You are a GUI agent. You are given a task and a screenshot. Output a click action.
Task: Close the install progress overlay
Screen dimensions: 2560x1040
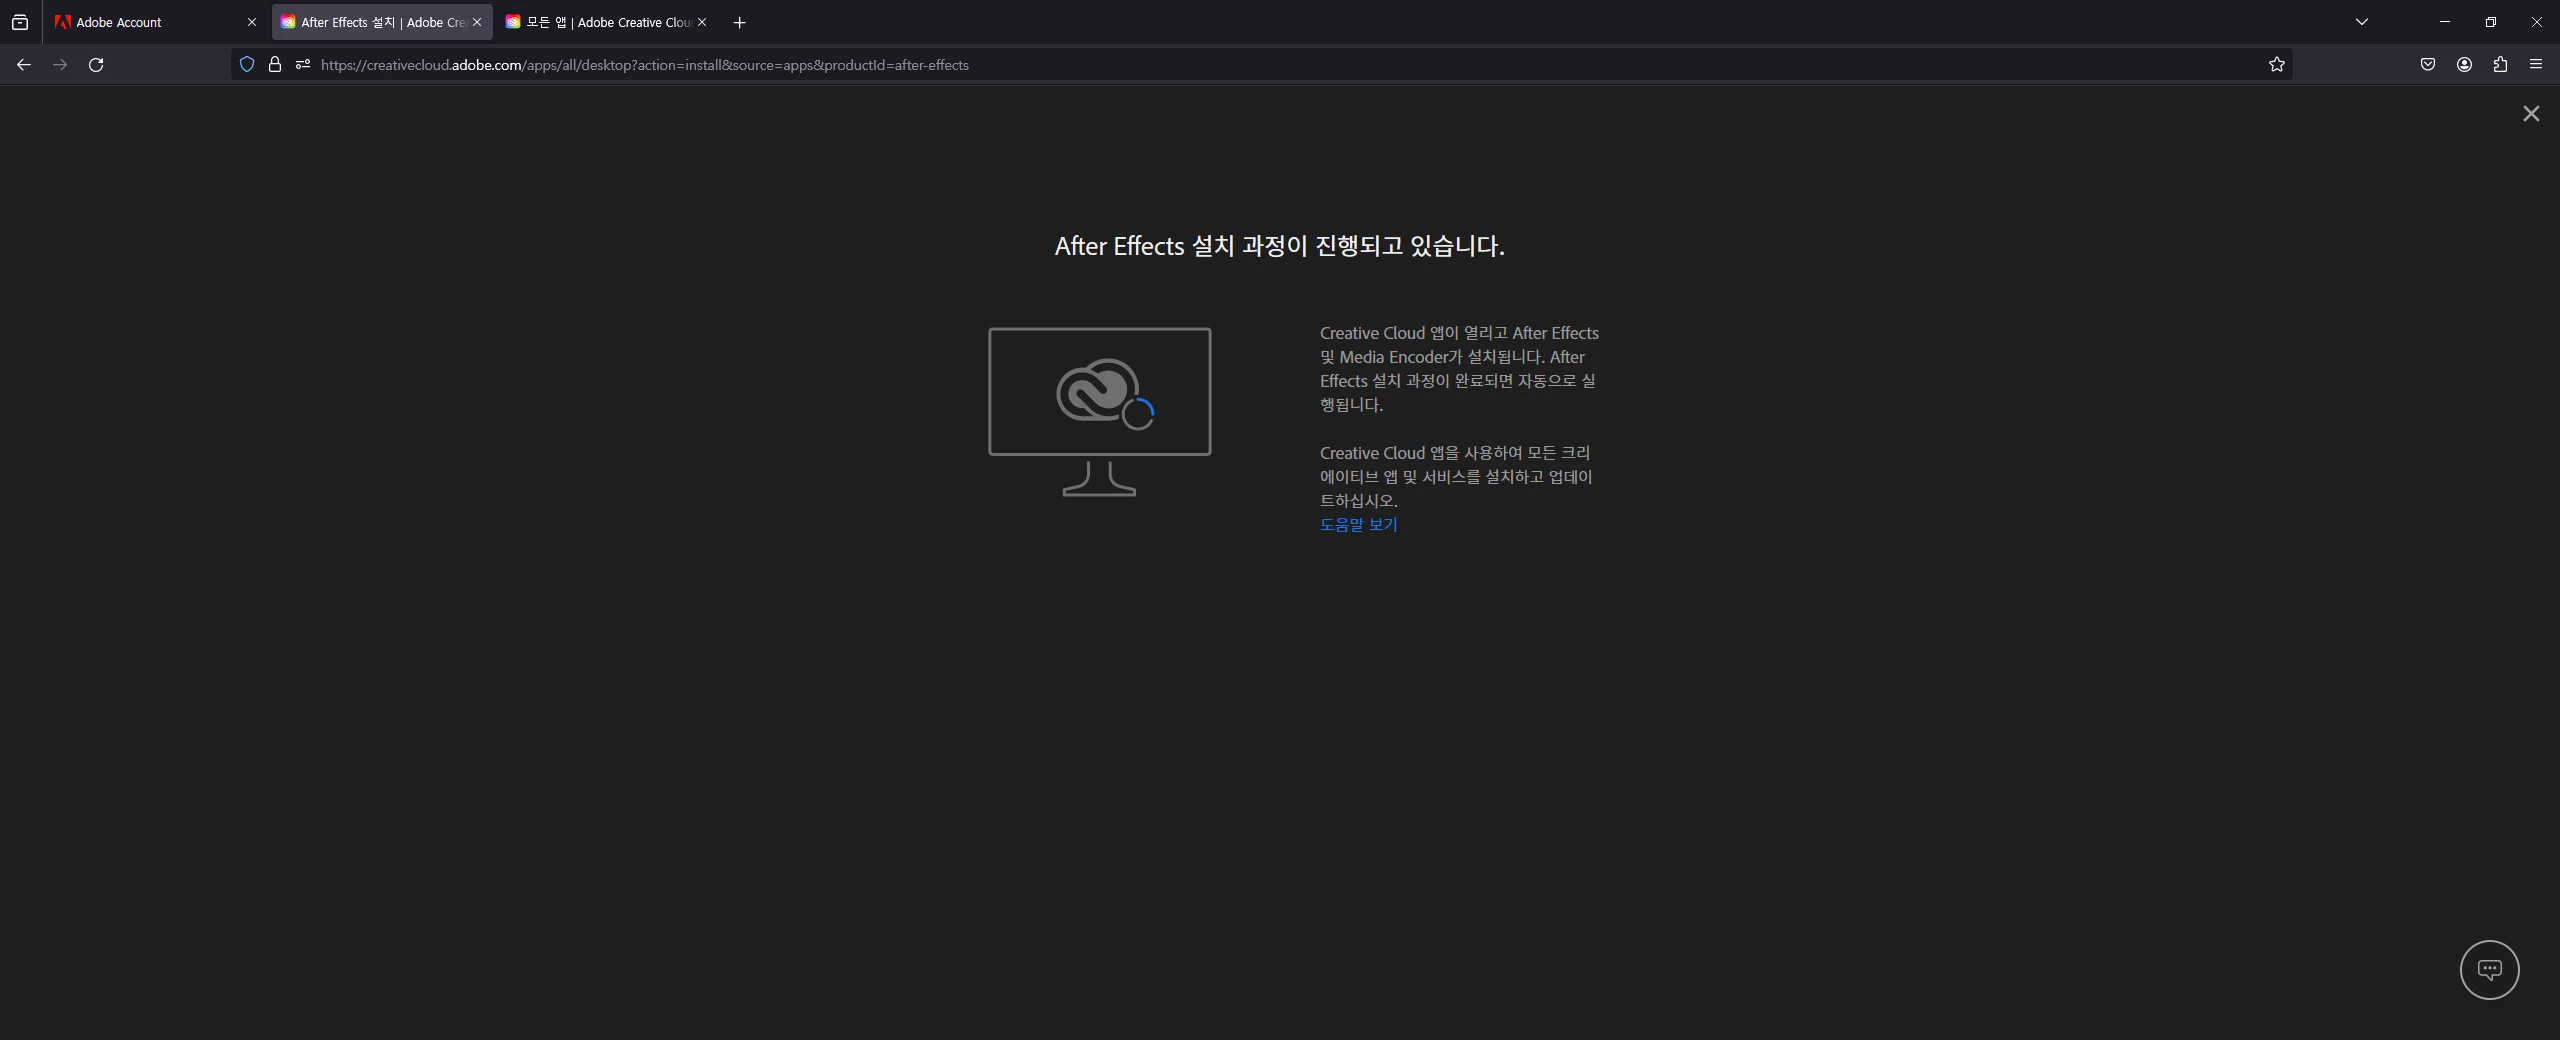click(x=2531, y=114)
